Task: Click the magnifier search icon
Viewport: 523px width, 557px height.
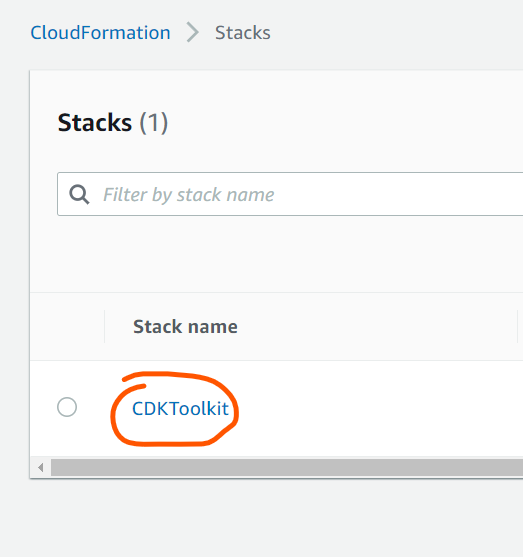Action: click(x=79, y=194)
